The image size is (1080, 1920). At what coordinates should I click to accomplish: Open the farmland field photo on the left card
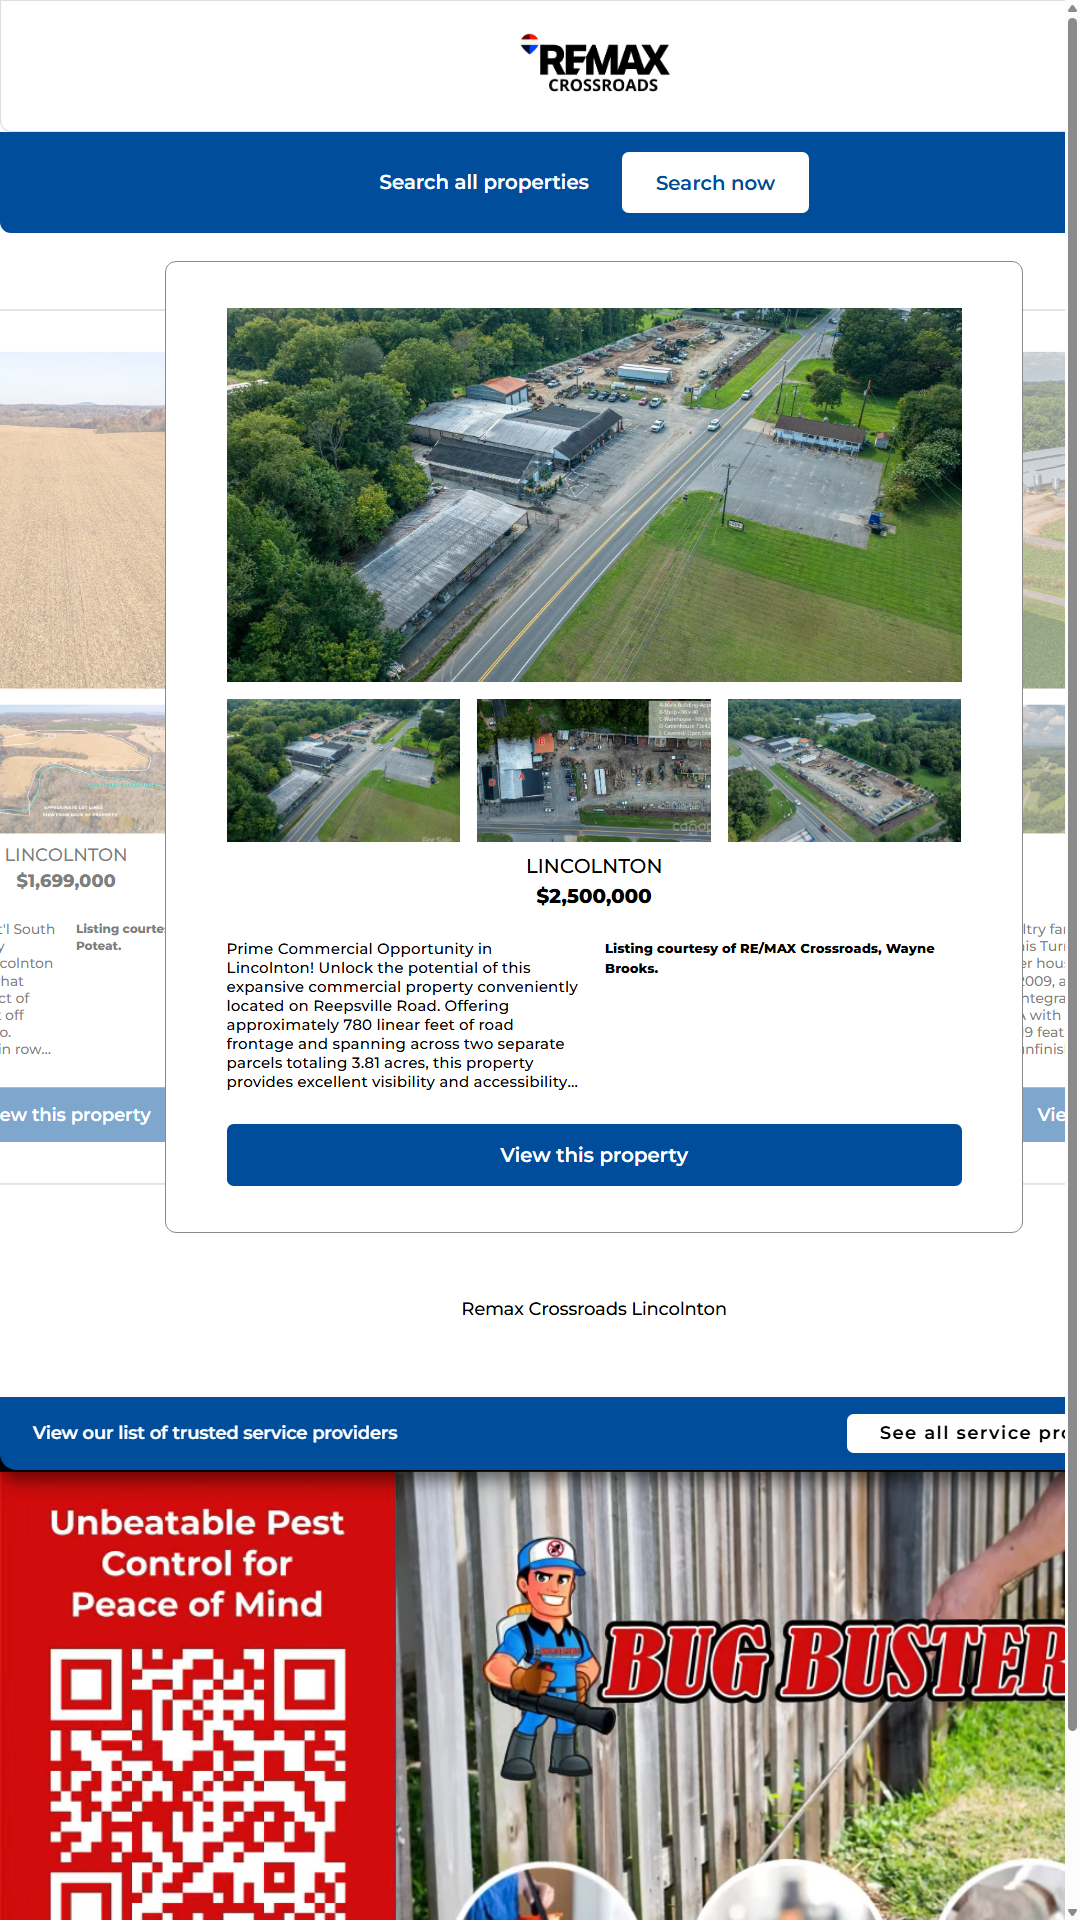82,520
